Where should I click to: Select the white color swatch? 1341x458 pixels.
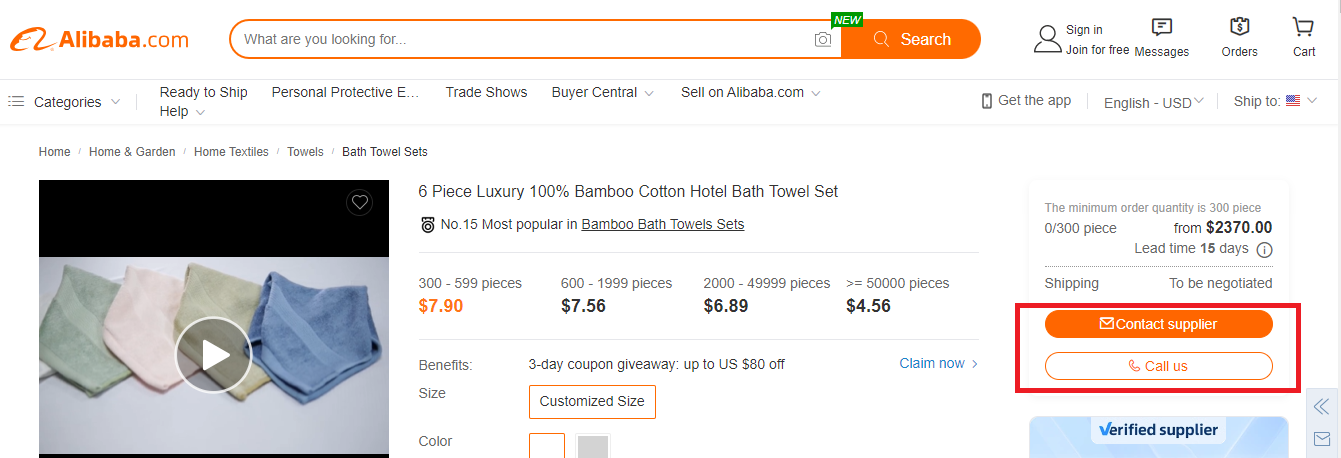coord(547,446)
